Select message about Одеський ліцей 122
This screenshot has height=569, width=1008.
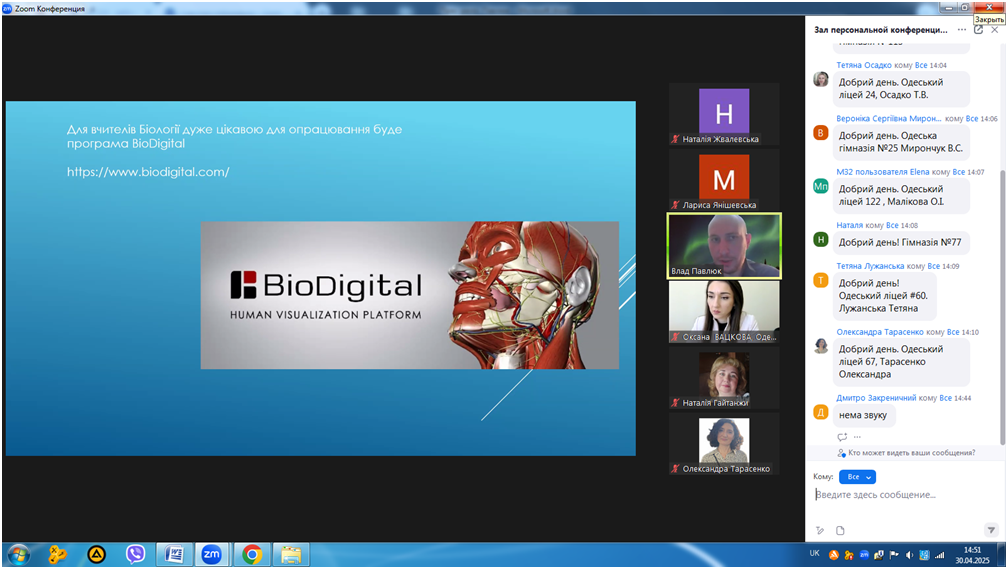coord(901,195)
